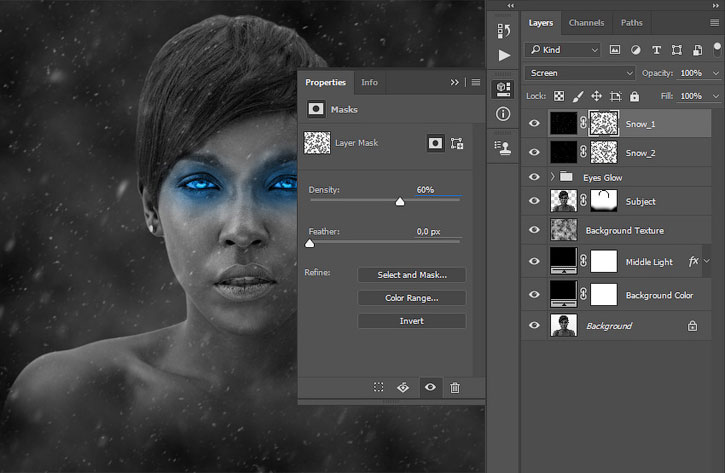Screen dimensions: 725x473
Task: Toggle mask visibility eye in Properties
Action: tap(430, 387)
